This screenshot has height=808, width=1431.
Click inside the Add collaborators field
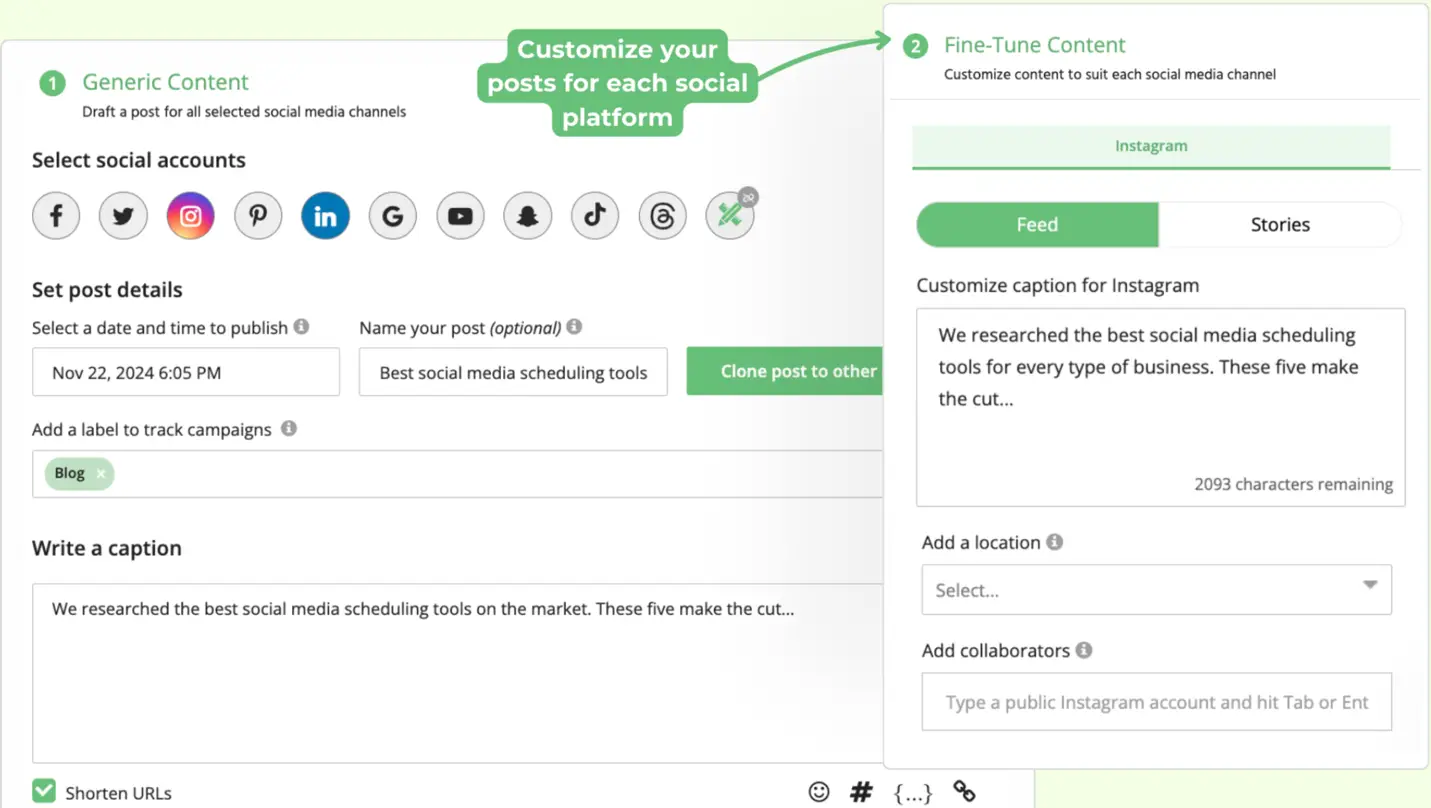tap(1156, 701)
